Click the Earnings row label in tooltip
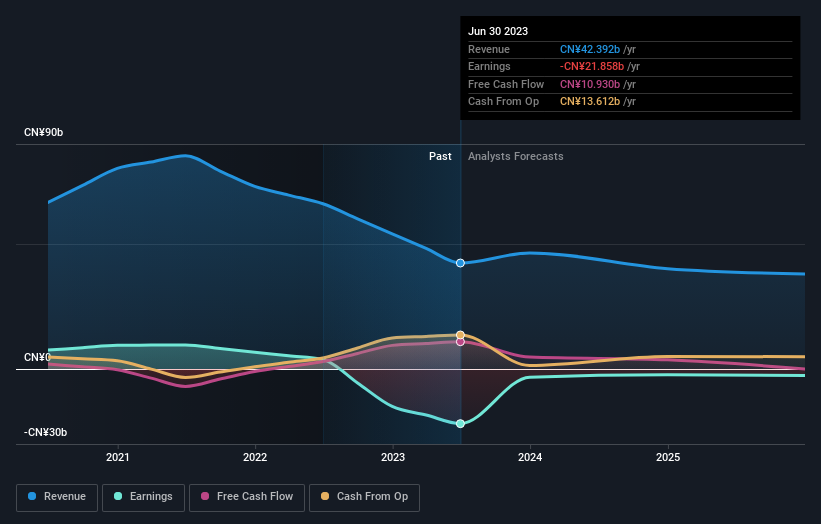 pyautogui.click(x=489, y=66)
